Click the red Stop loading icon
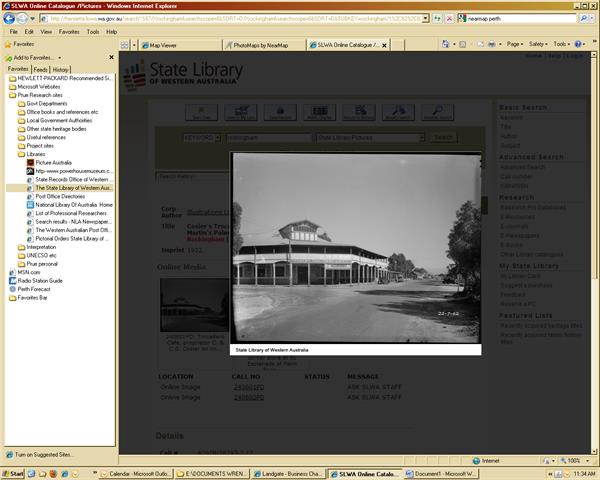Viewport: 600px width, 480px height. click(x=450, y=18)
